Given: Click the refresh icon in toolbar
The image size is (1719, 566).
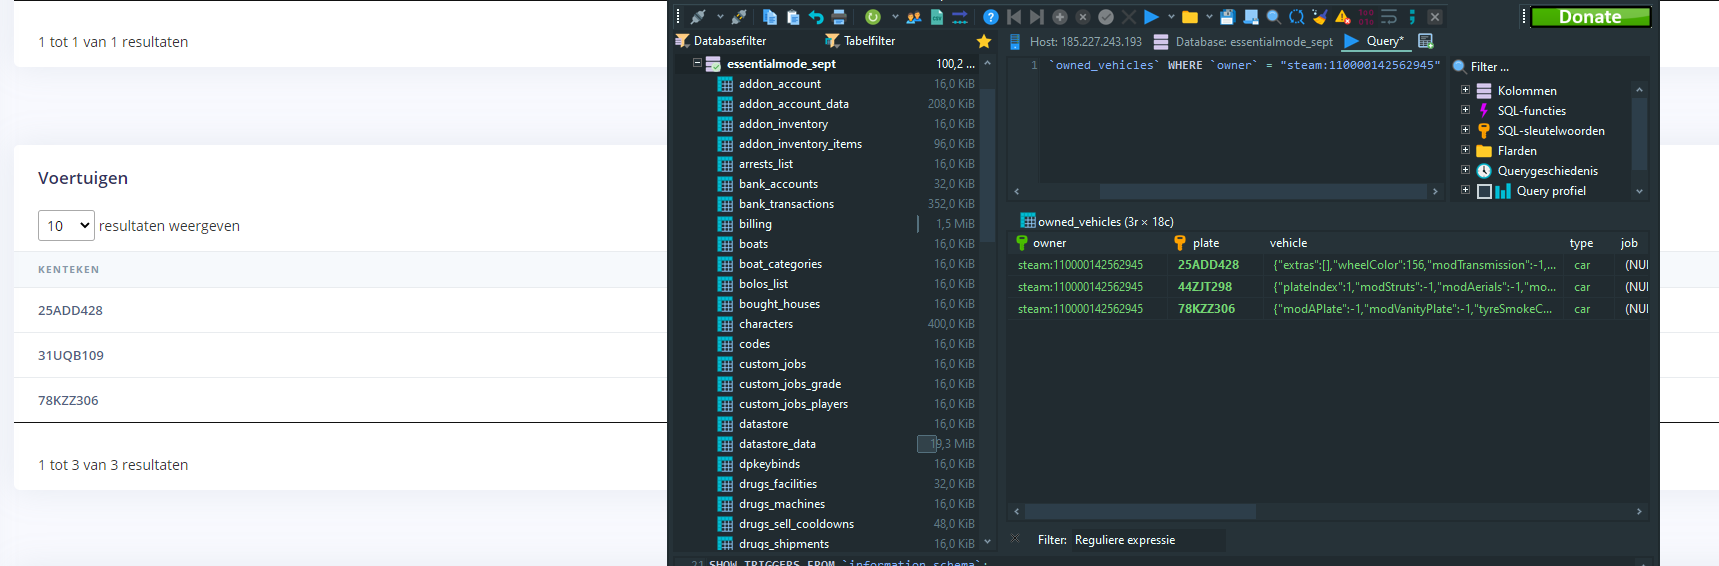Looking at the screenshot, I should click(x=873, y=17).
